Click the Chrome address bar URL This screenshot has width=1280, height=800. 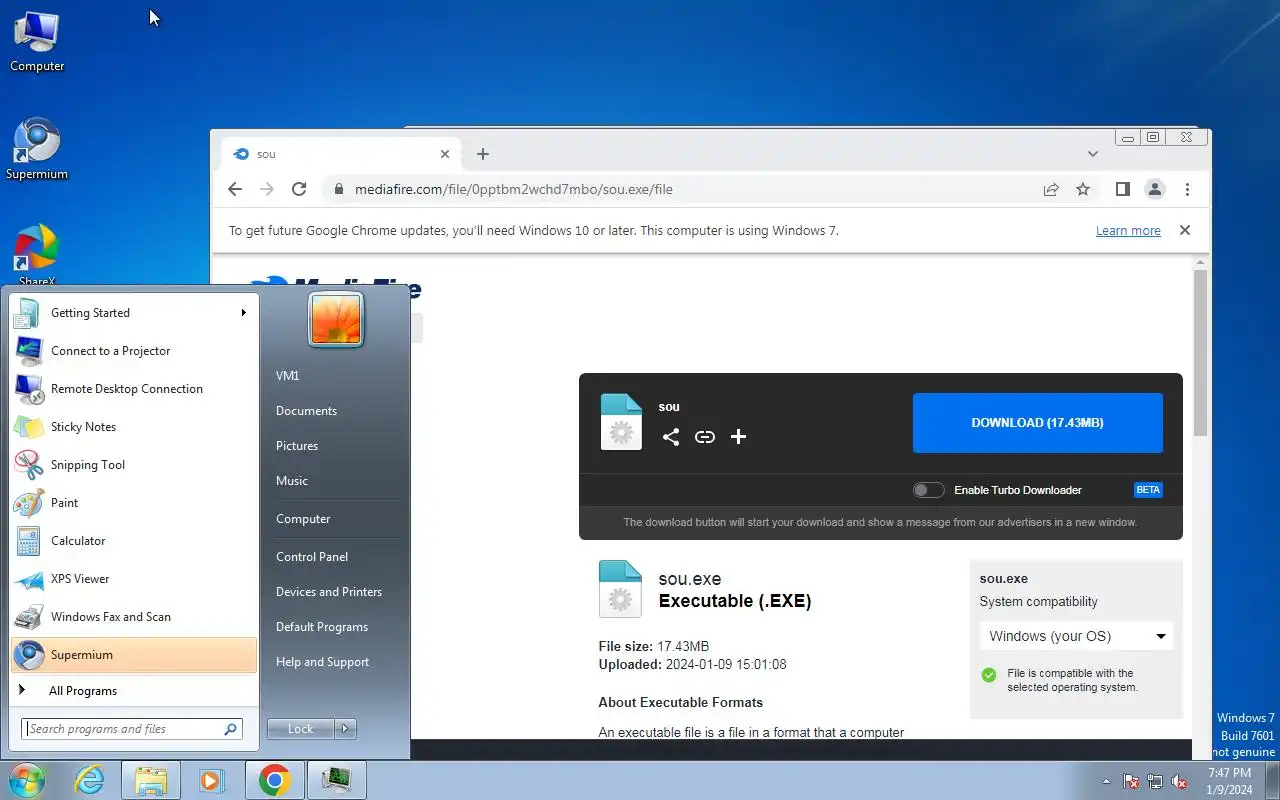(513, 189)
